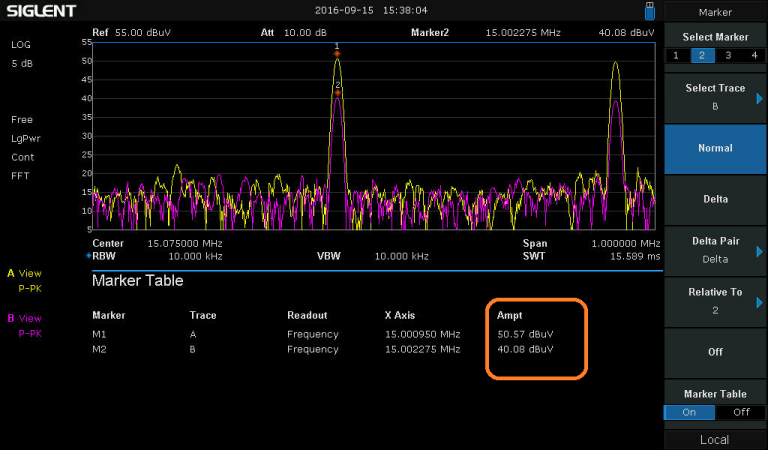768x450 pixels.
Task: Choose the Delta marker mode
Action: point(715,199)
